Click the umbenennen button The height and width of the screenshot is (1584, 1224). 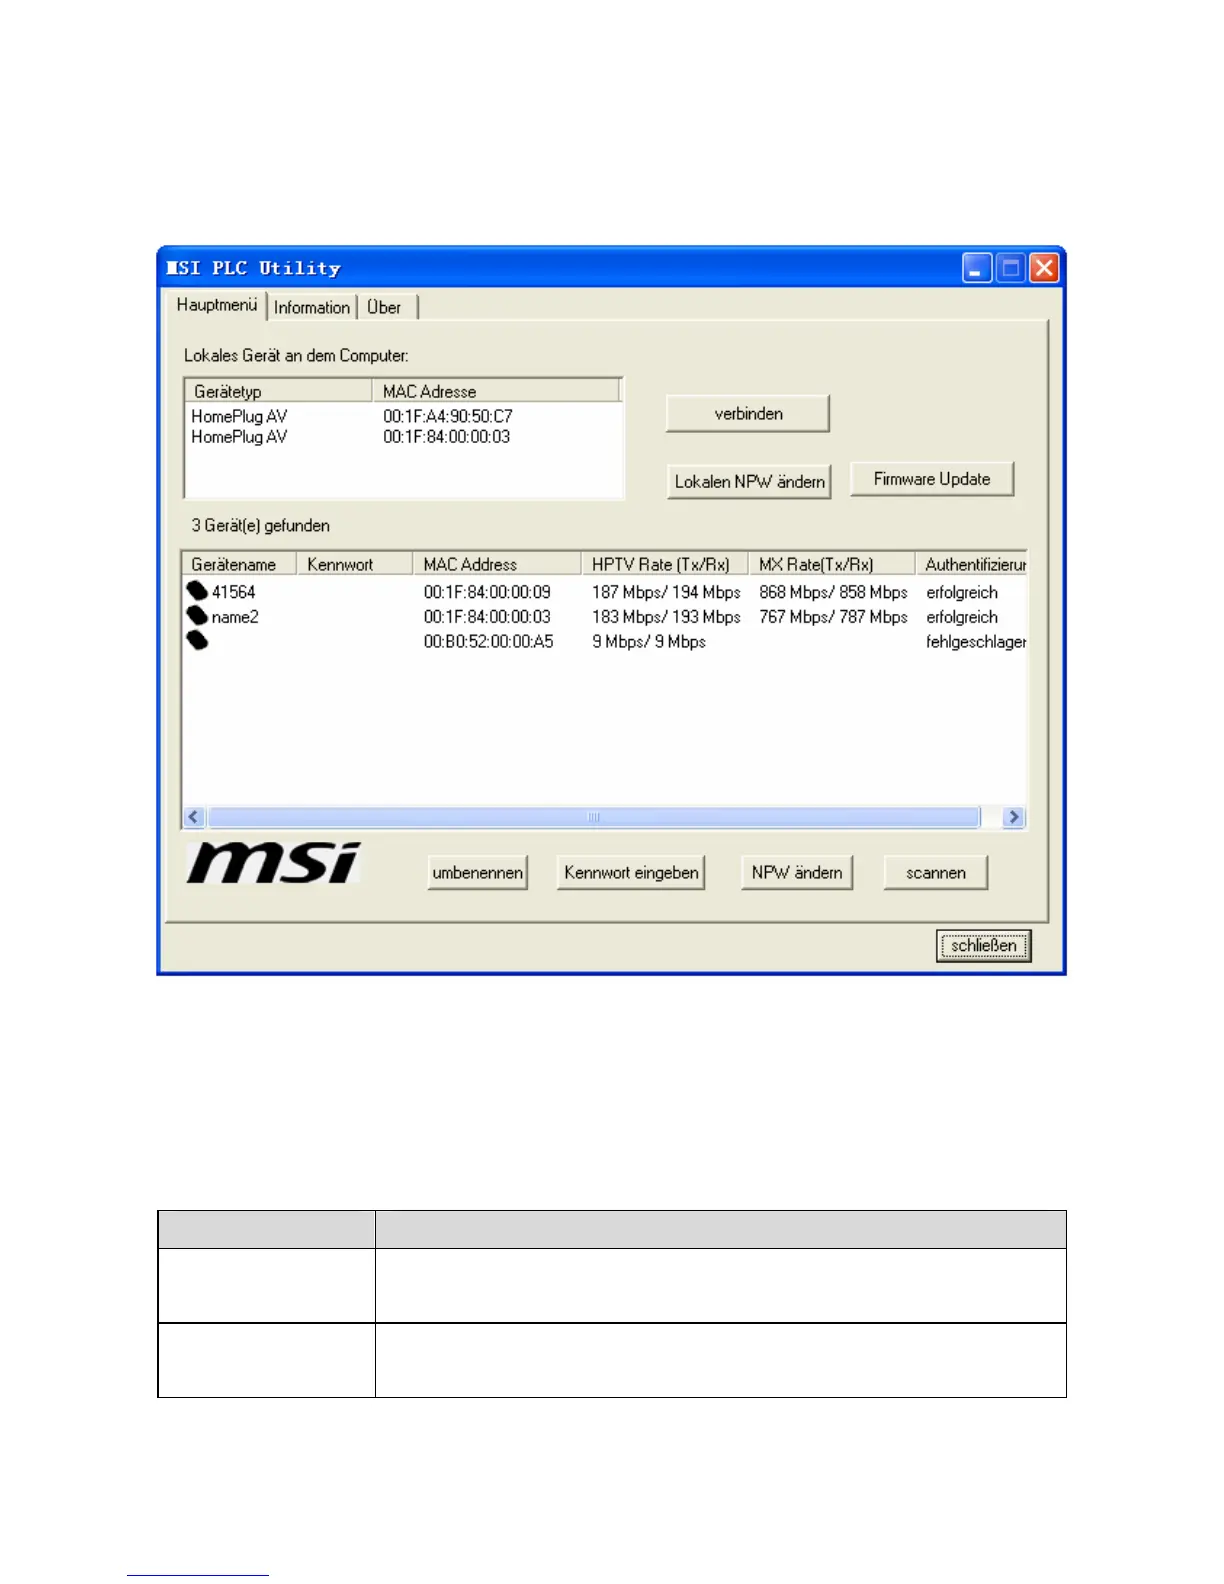click(477, 873)
